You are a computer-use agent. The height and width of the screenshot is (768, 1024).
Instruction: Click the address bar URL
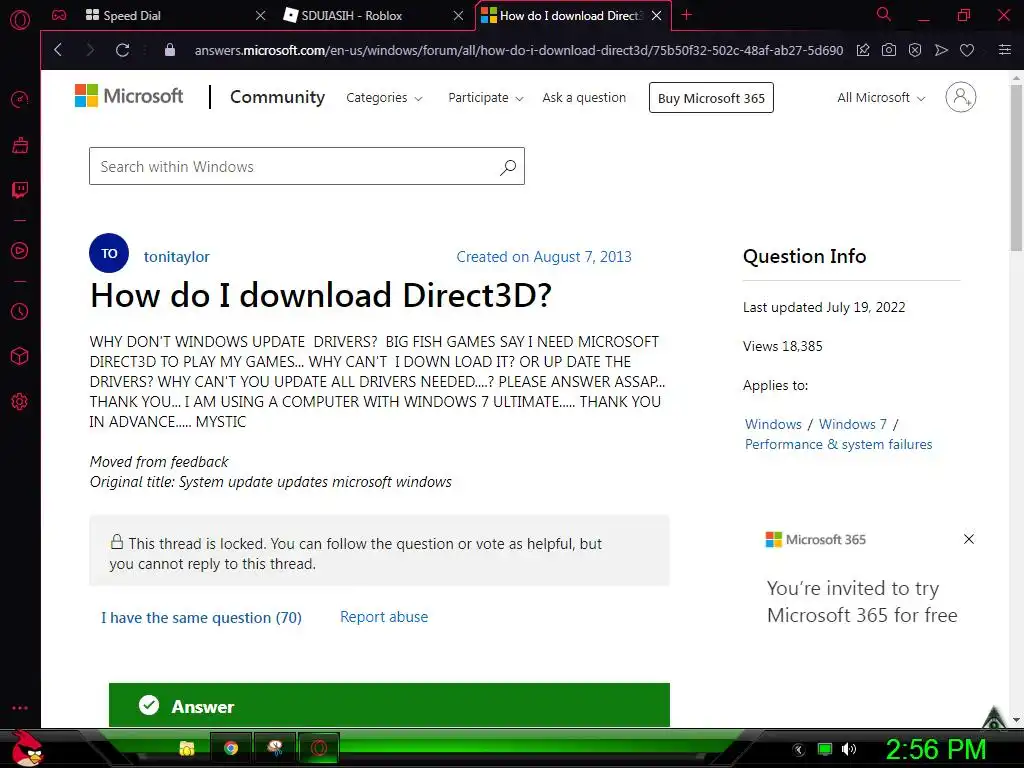tap(519, 50)
